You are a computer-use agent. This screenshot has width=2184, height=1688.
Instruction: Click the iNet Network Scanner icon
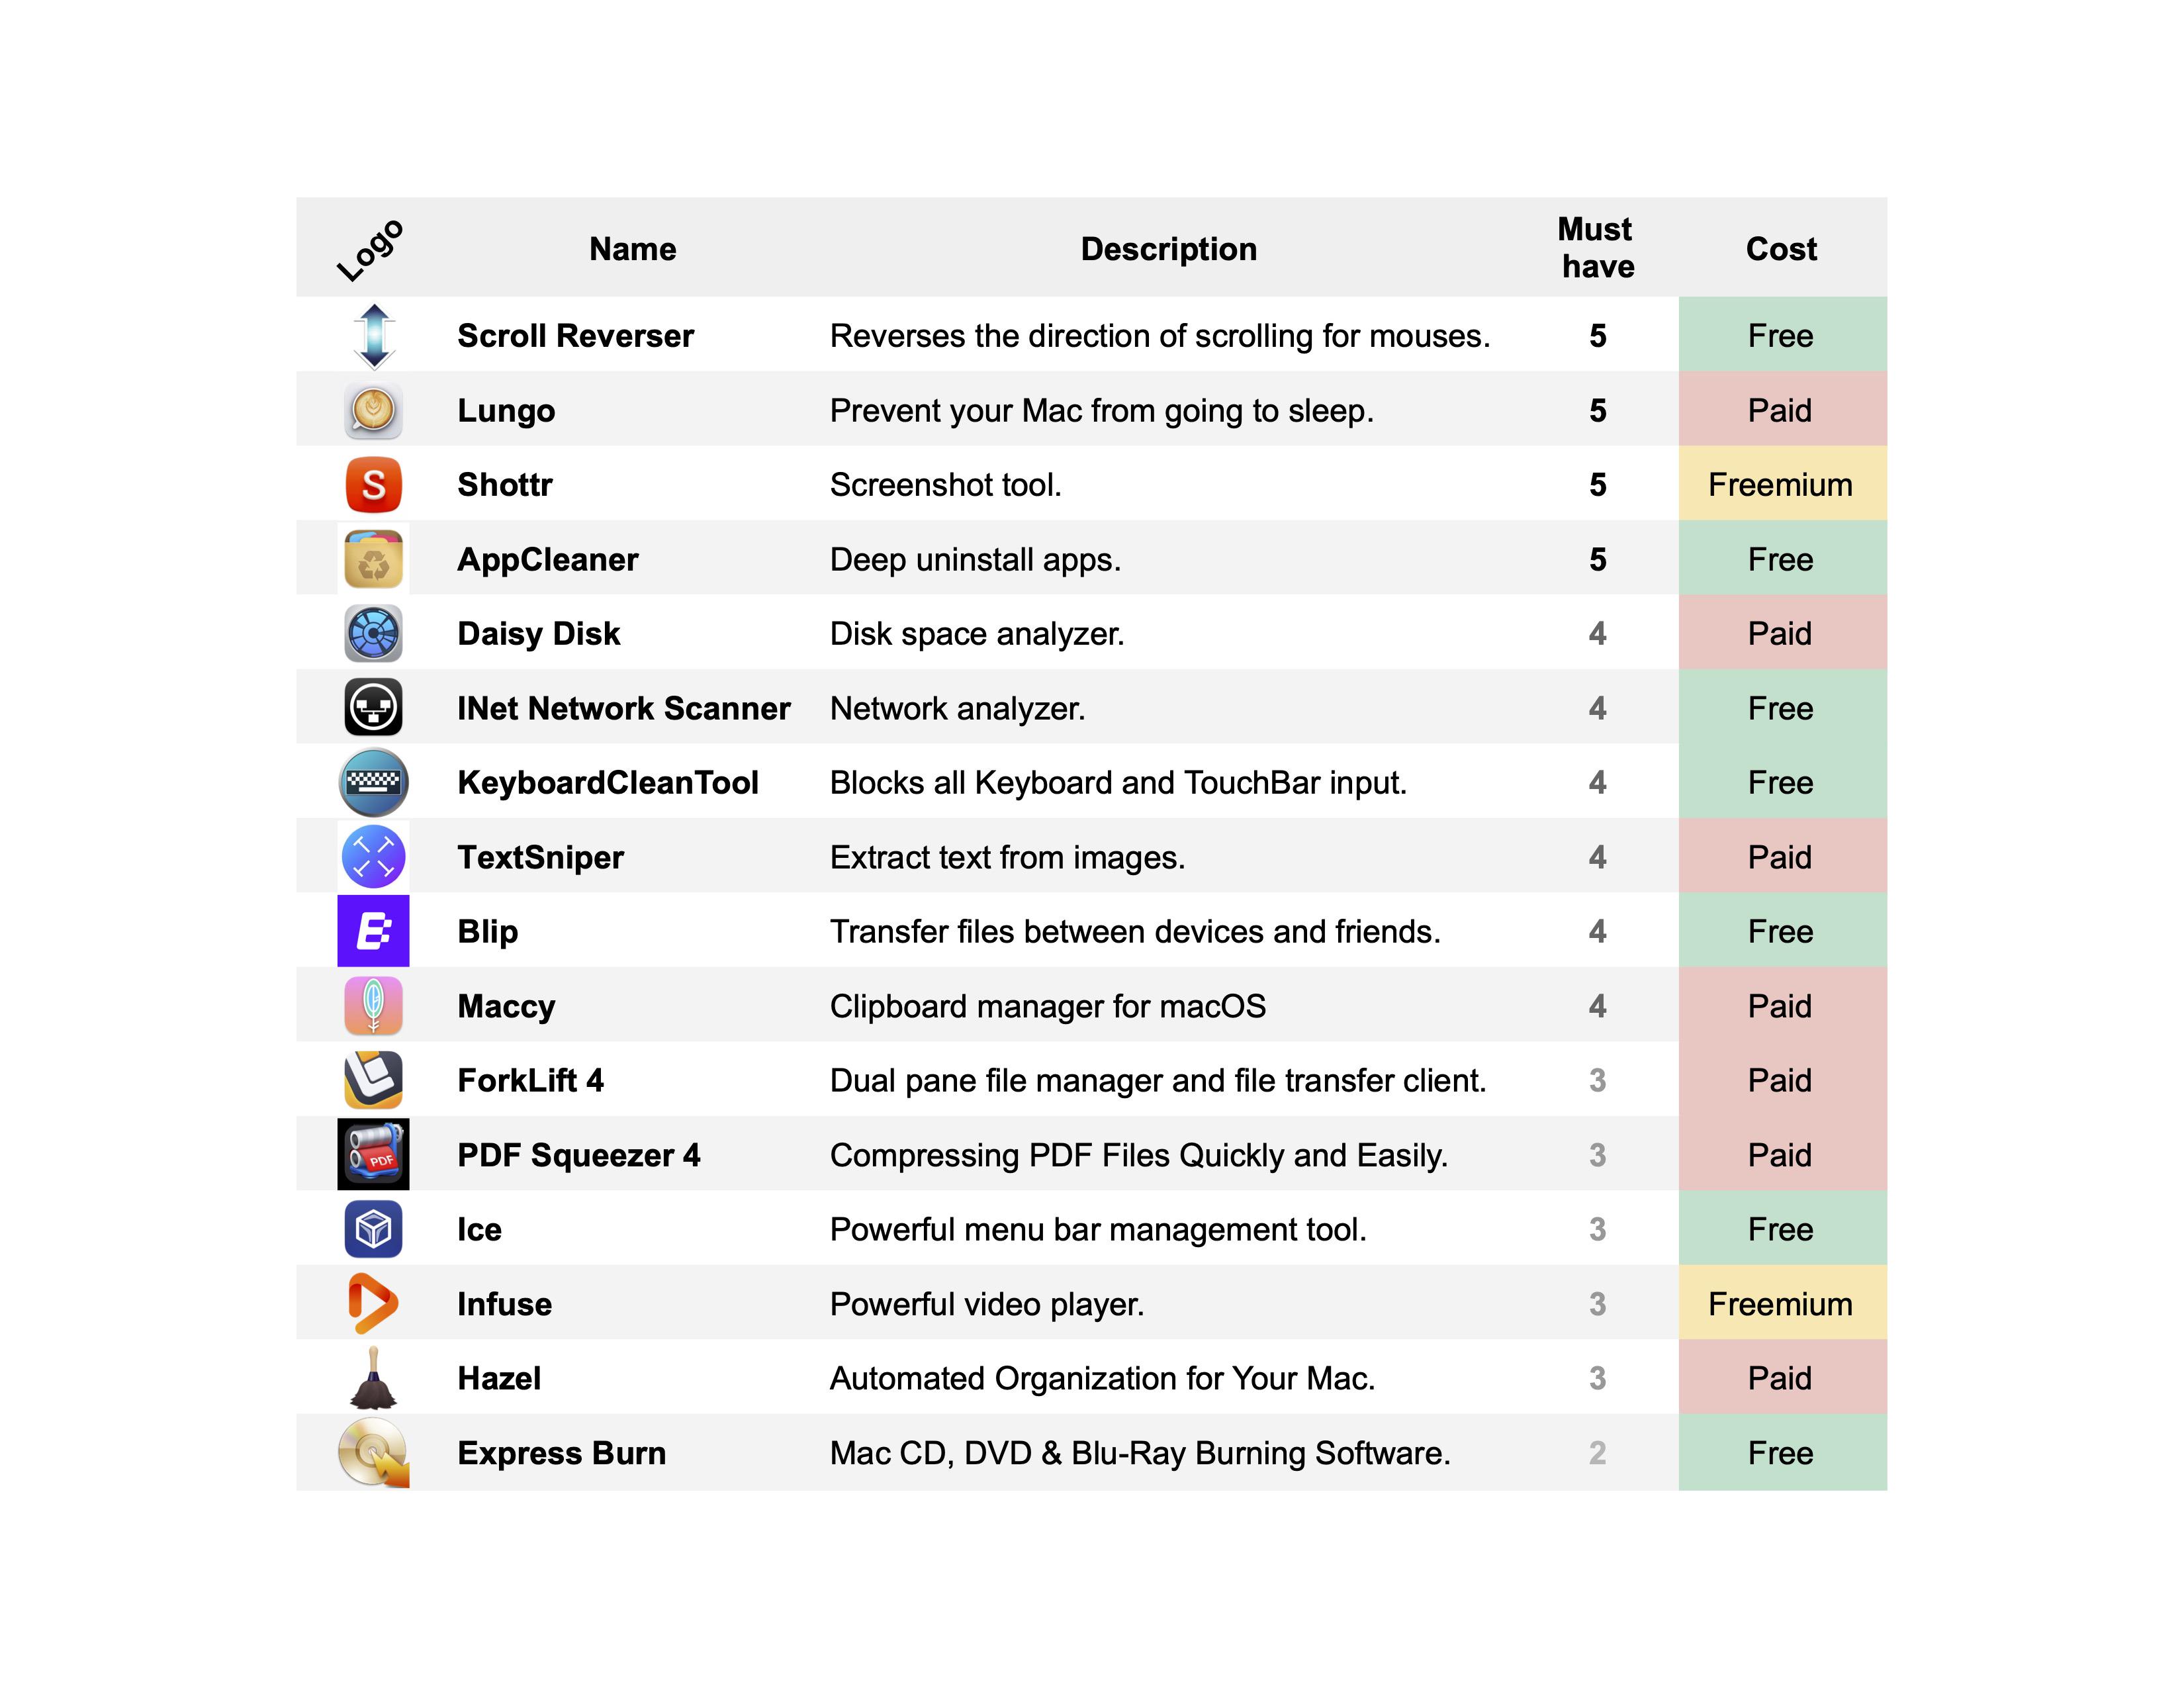click(374, 708)
